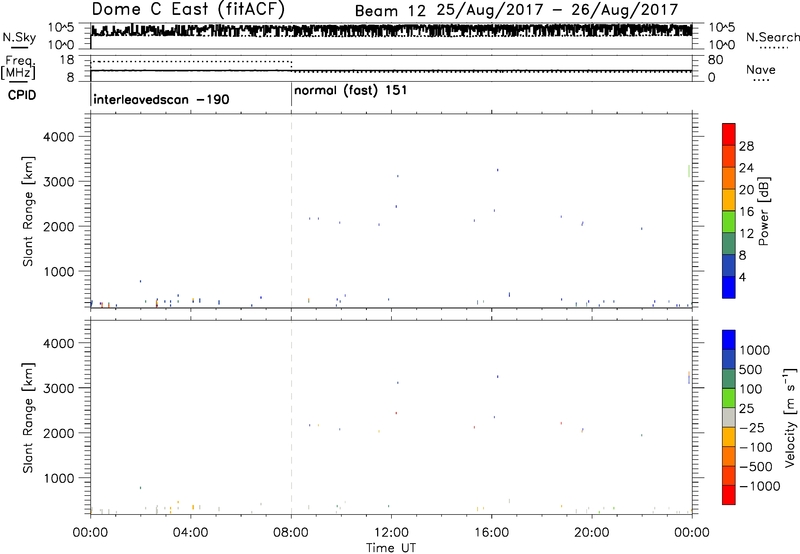Click the 'interleavedscan -190' CPID text

(x=161, y=99)
